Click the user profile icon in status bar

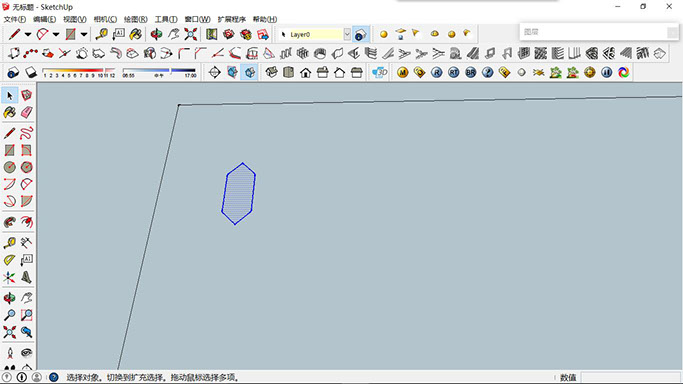coord(37,377)
